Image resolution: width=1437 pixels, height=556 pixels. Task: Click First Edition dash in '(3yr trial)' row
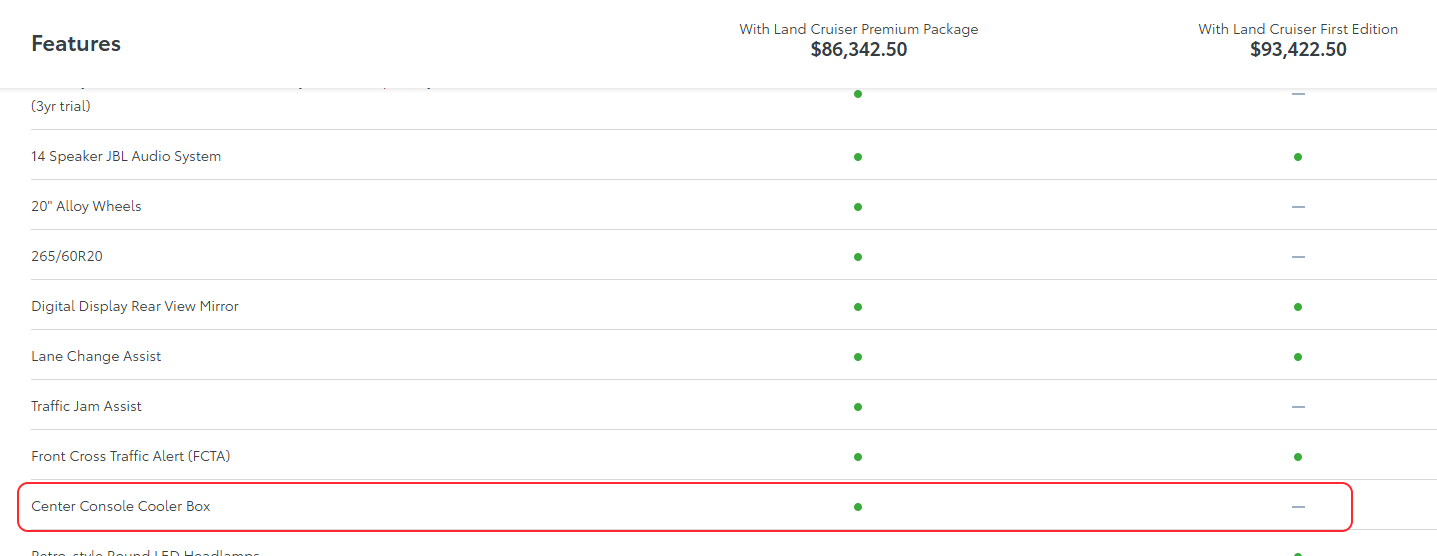1298,94
